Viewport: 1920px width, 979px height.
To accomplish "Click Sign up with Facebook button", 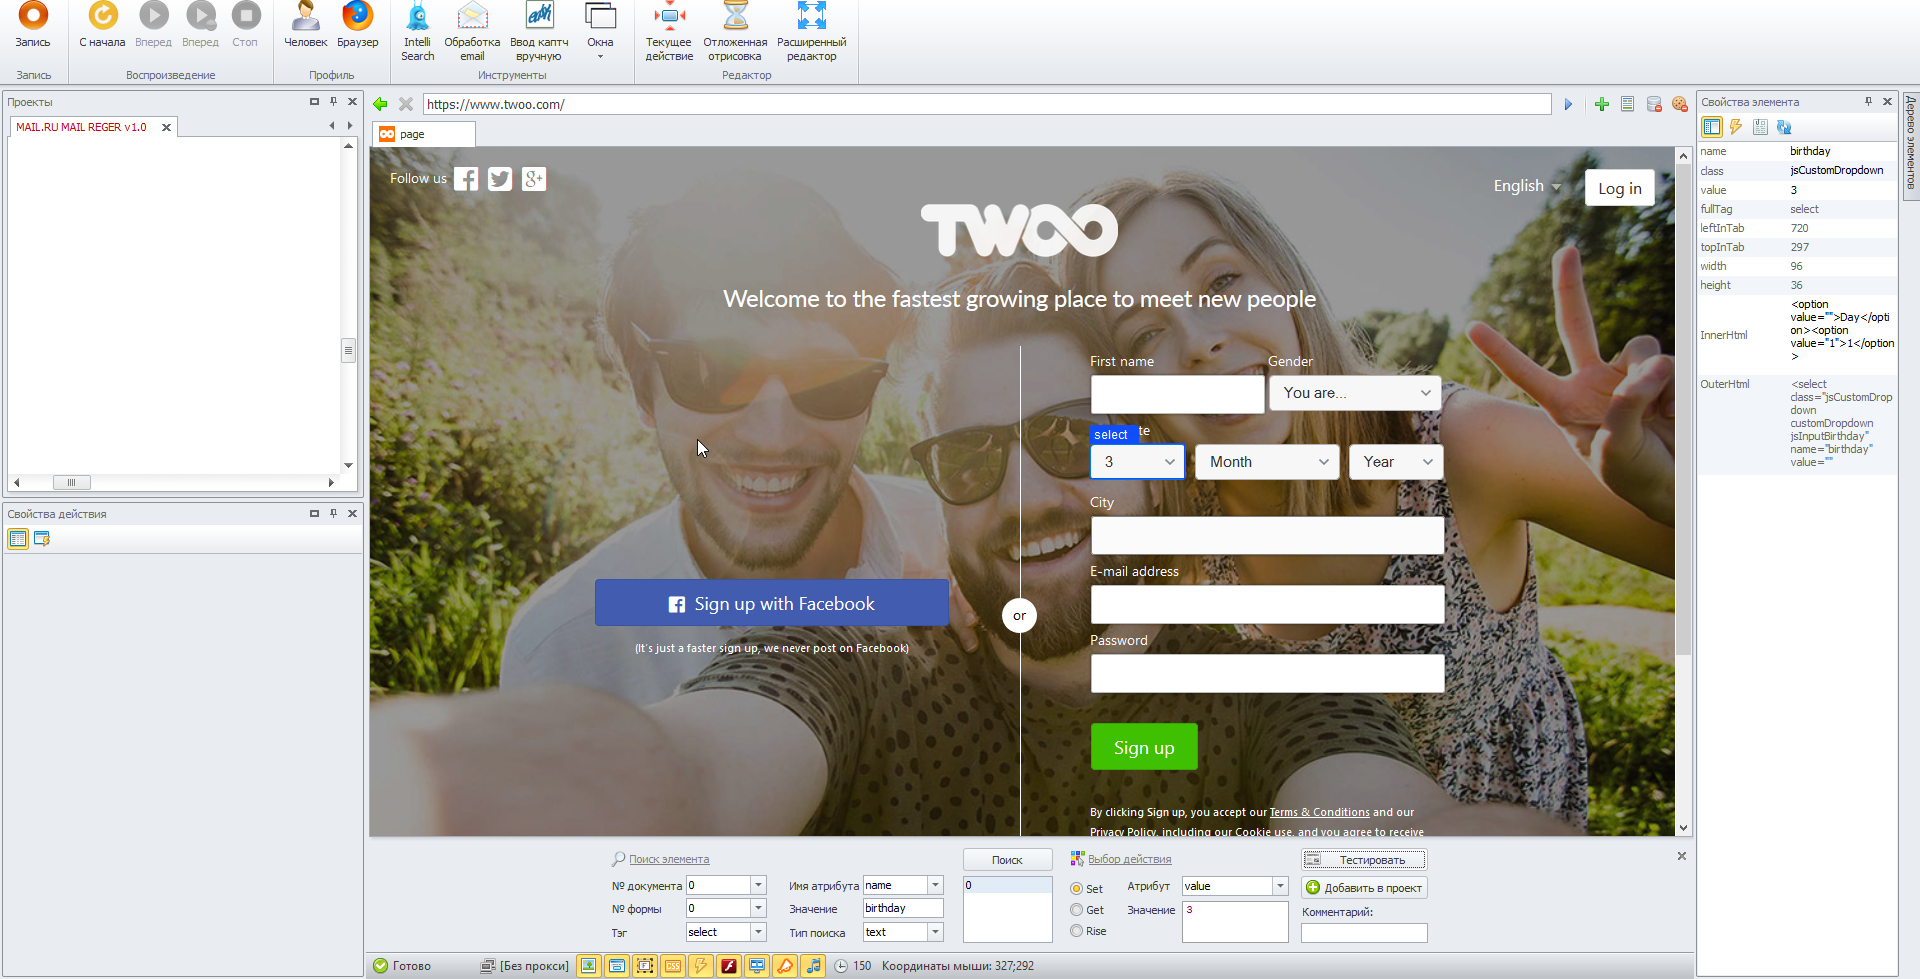I will tap(771, 603).
